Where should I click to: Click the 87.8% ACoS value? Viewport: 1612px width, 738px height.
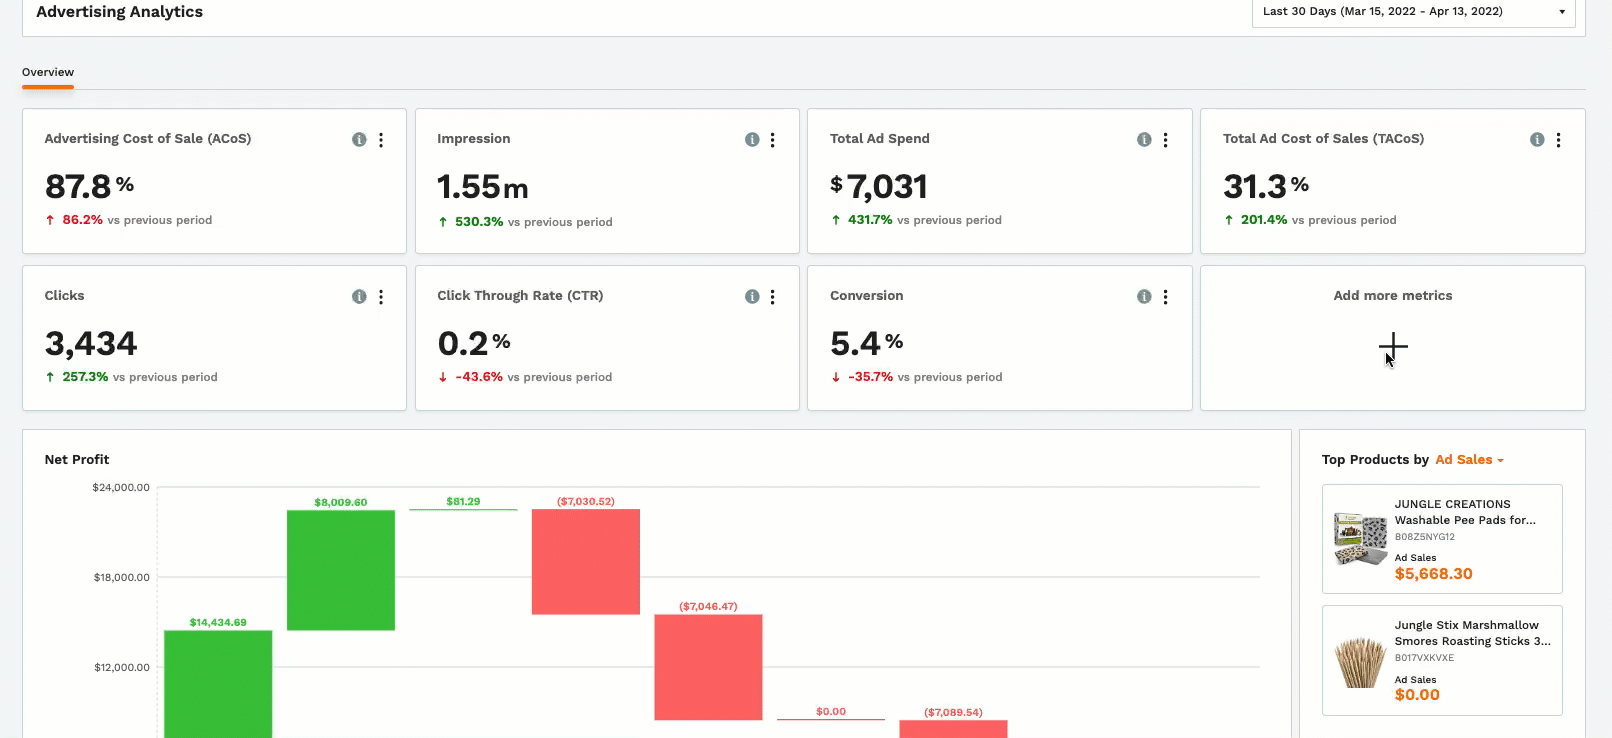coord(89,186)
